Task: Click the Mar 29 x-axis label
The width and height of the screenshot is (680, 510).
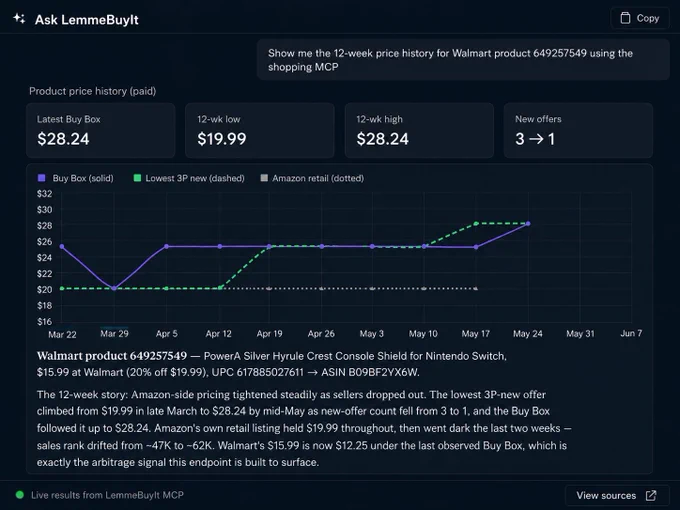Action: pyautogui.click(x=114, y=333)
